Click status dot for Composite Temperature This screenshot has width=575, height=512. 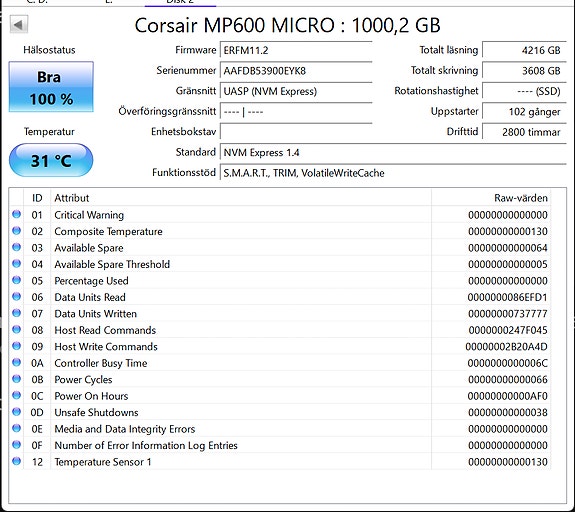click(17, 231)
